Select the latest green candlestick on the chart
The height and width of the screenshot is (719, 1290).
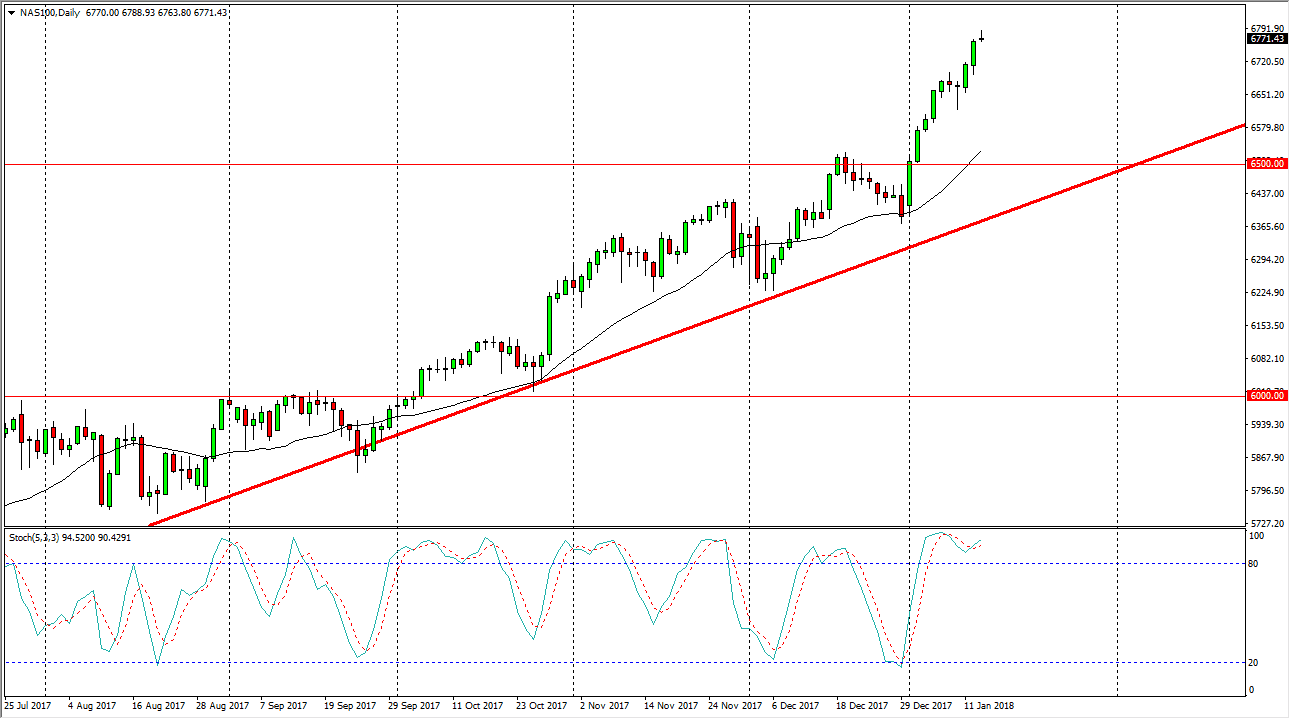[971, 55]
